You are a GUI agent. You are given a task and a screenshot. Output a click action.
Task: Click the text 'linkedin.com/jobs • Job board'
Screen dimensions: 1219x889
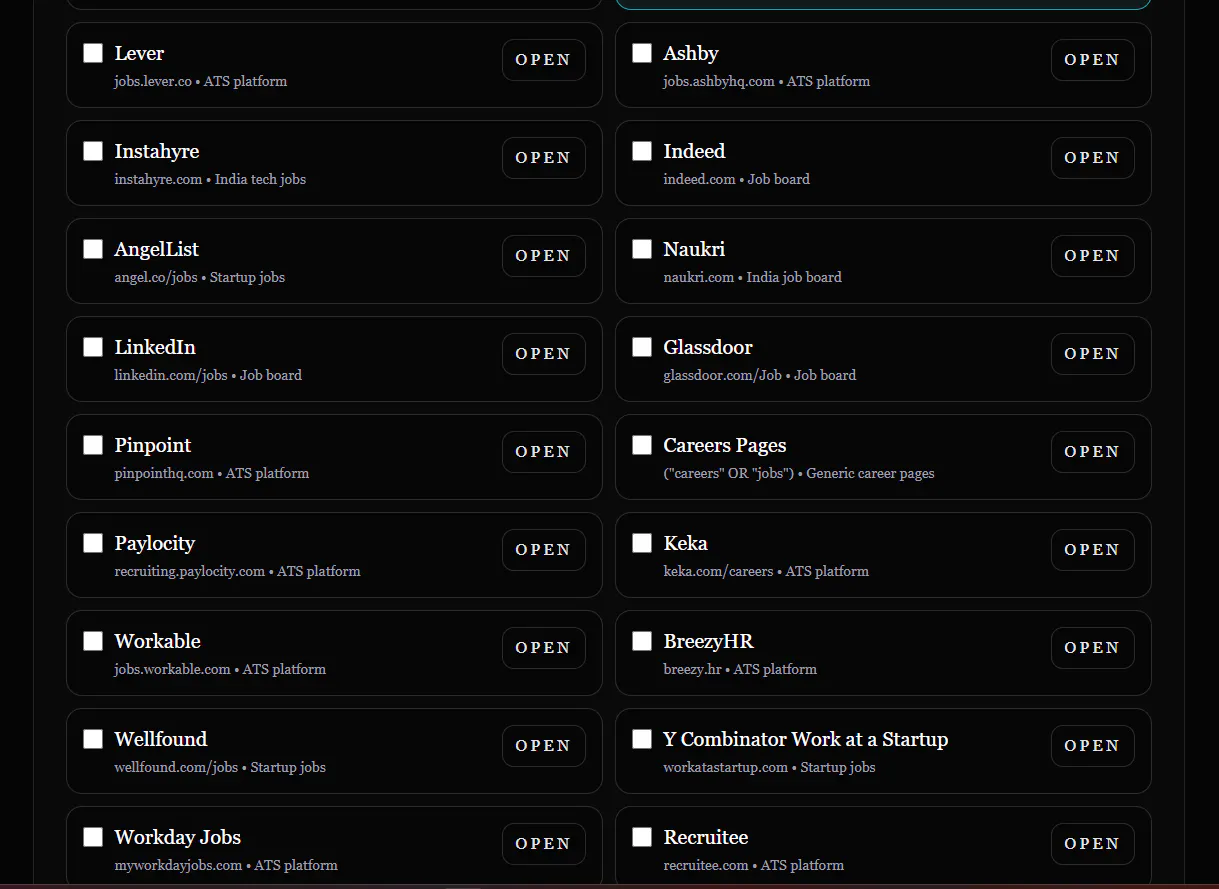(x=208, y=375)
